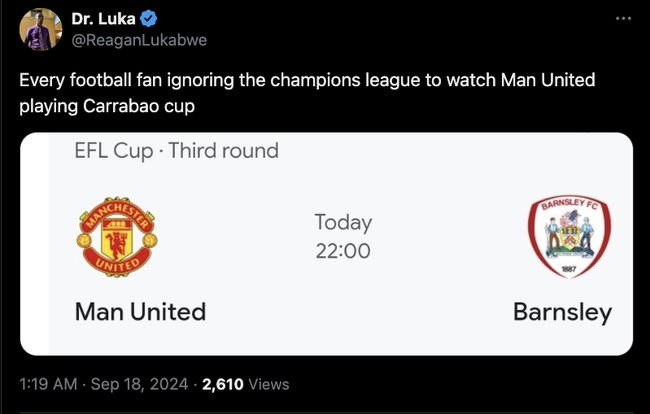Image resolution: width=650 pixels, height=414 pixels.
Task: Click the Manchester United crest
Action: pos(116,237)
